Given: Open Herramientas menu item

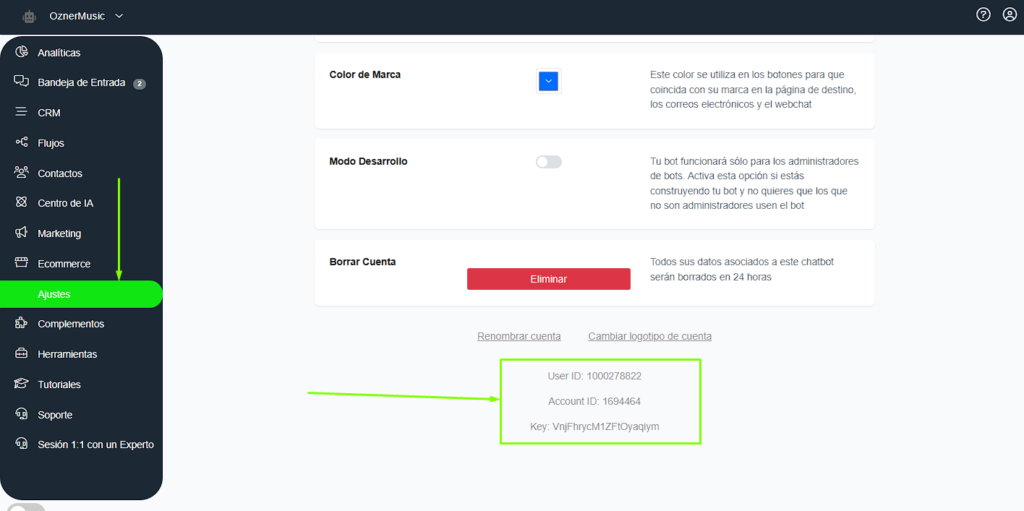Looking at the screenshot, I should pyautogui.click(x=66, y=354).
